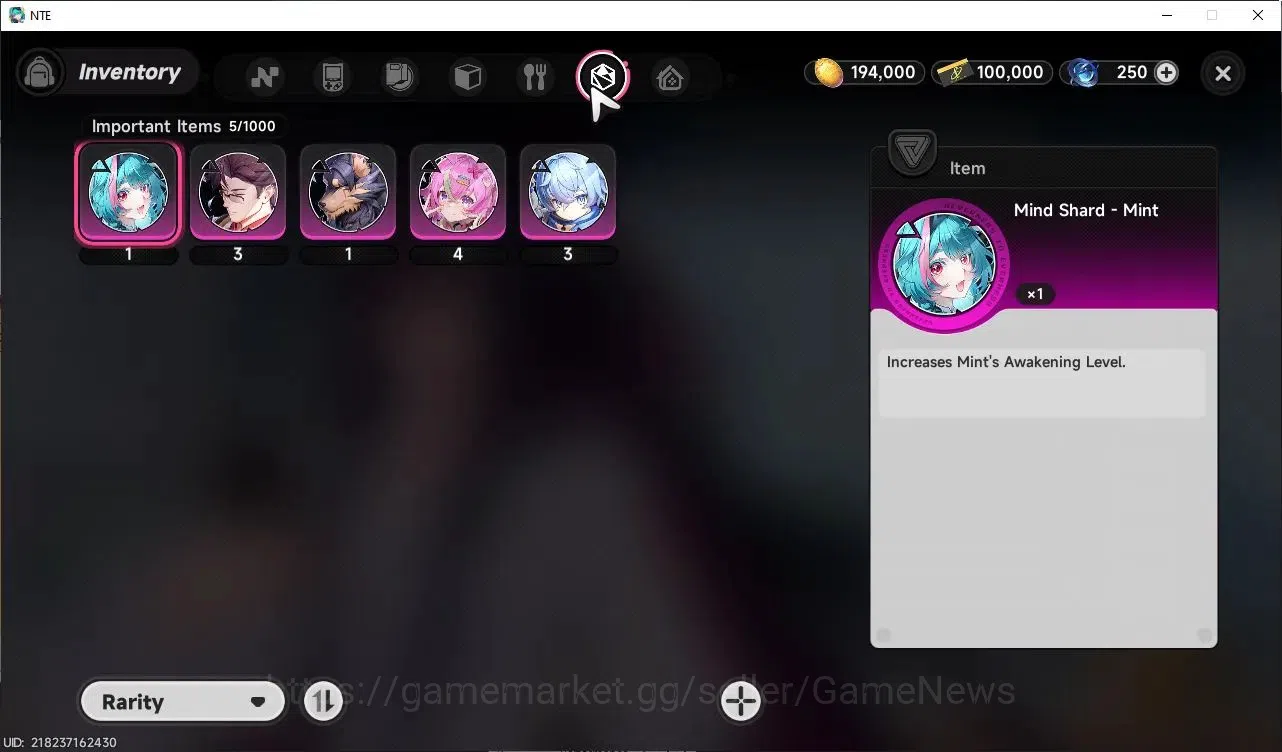This screenshot has width=1282, height=752.
Task: Select the Mind Shard Mint item
Action: (x=128, y=194)
